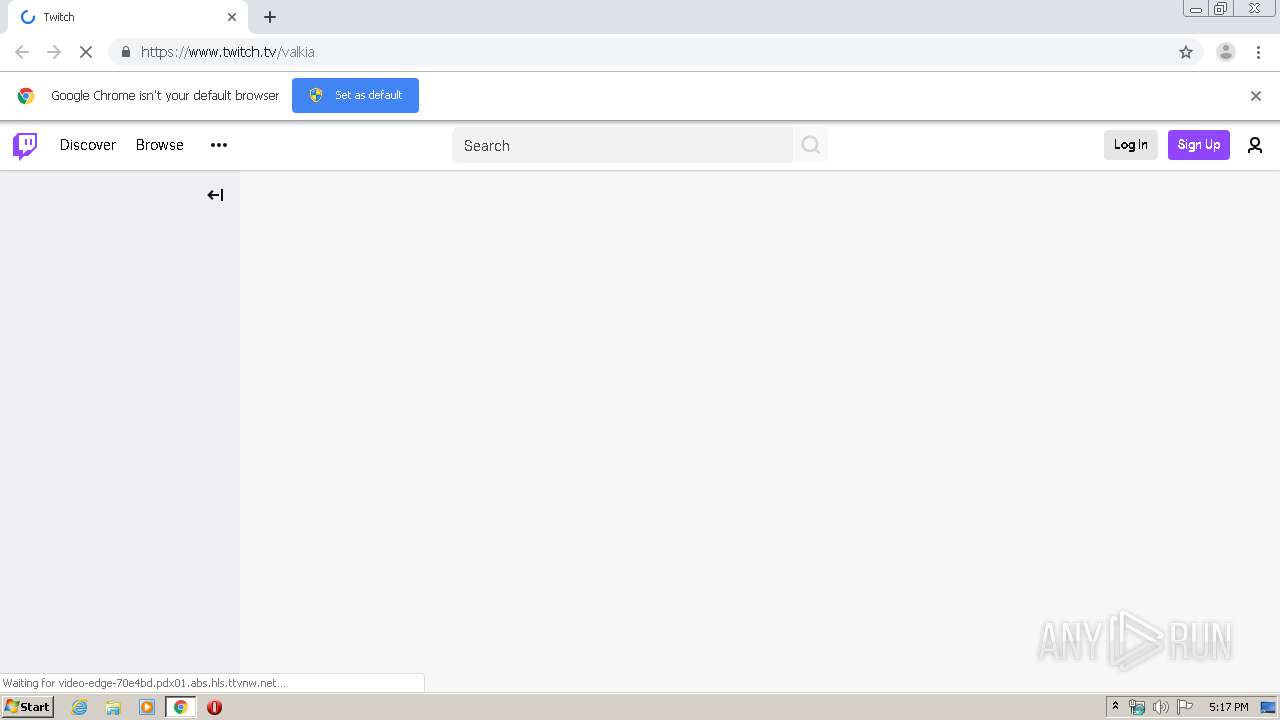The width and height of the screenshot is (1280, 720).
Task: Click the Twitch logo home icon
Action: coord(25,146)
